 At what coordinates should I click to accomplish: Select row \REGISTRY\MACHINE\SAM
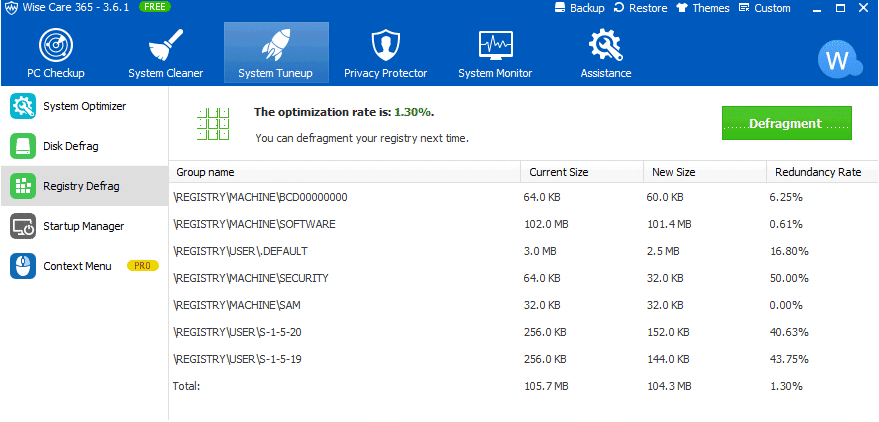pyautogui.click(x=523, y=305)
